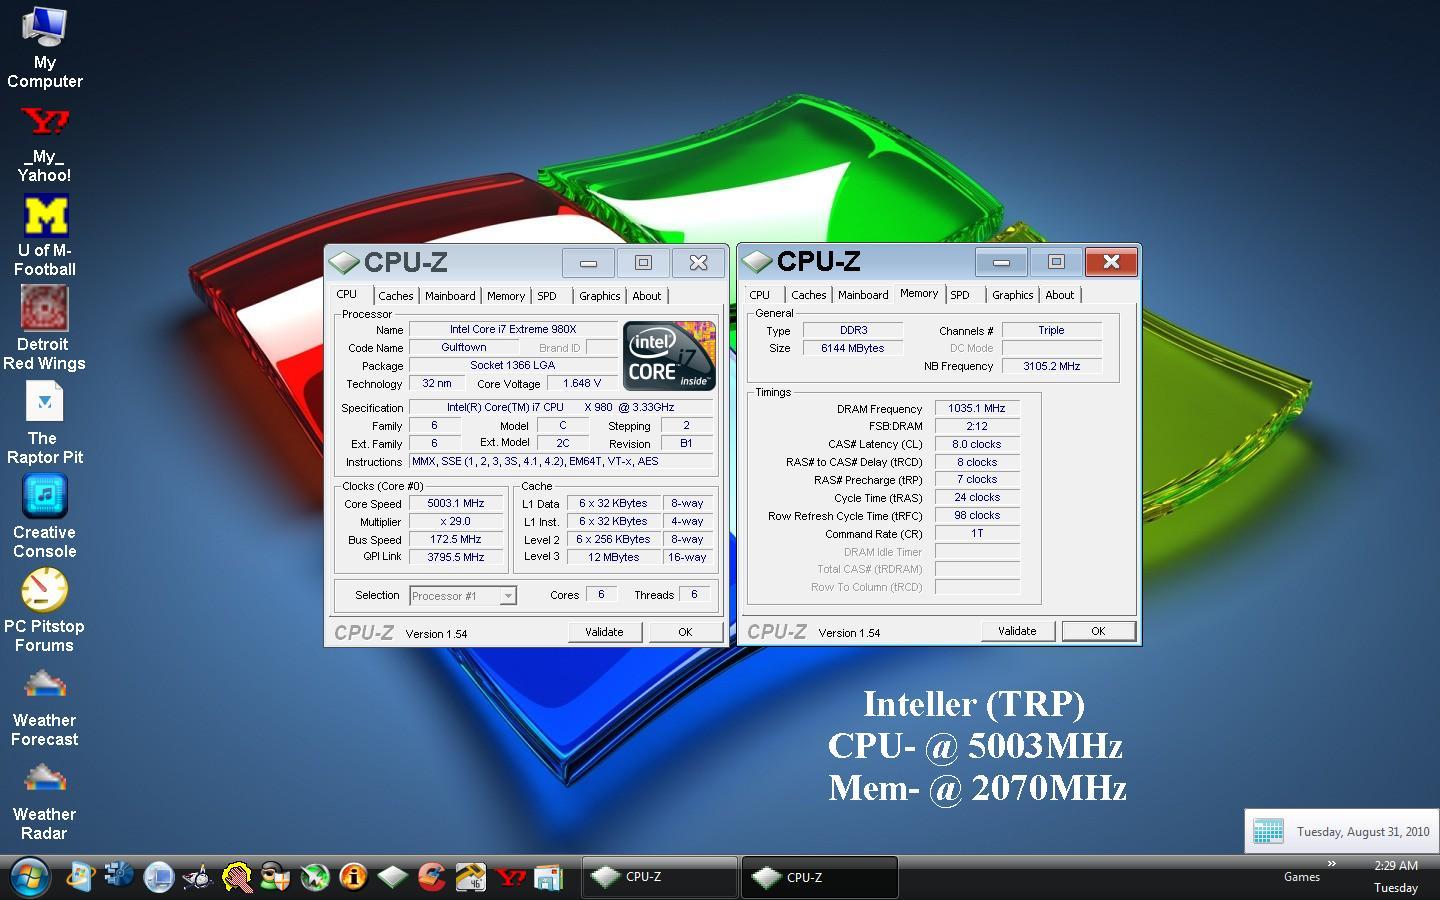Open the Weather Radar desktop icon

(x=44, y=800)
